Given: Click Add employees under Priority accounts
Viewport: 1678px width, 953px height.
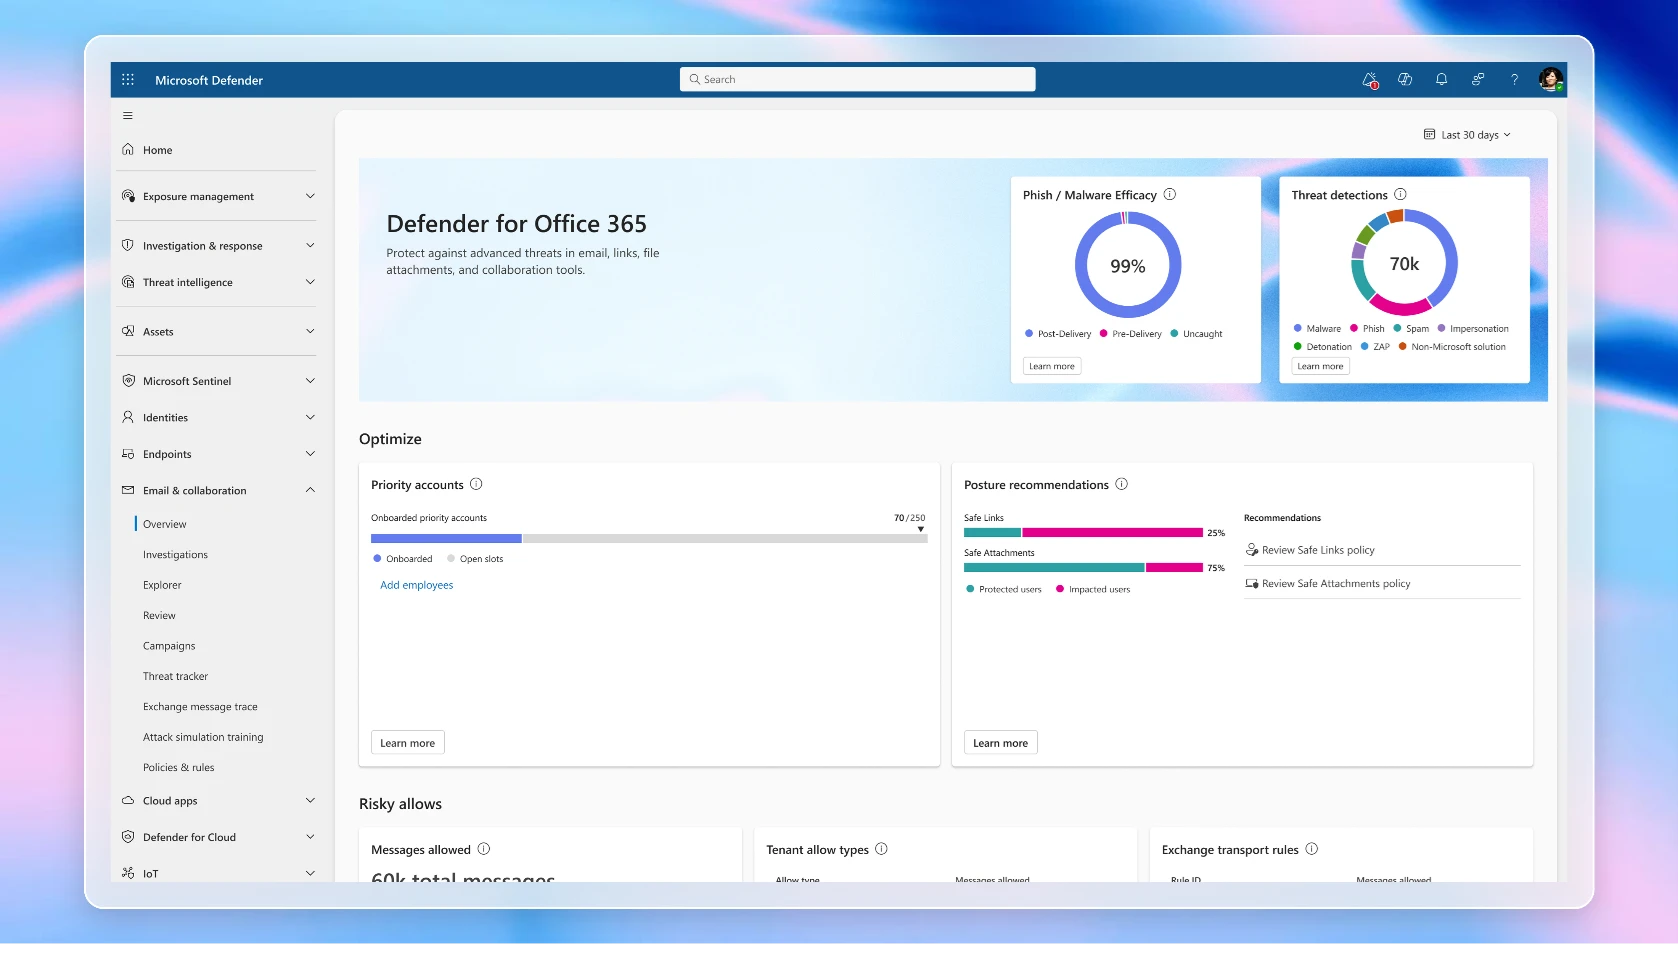Looking at the screenshot, I should (416, 585).
